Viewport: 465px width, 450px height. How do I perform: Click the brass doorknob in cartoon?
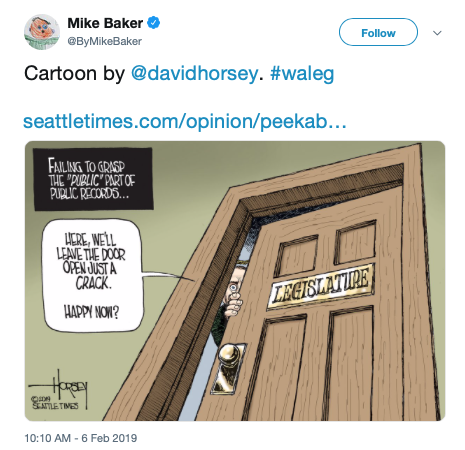point(230,355)
